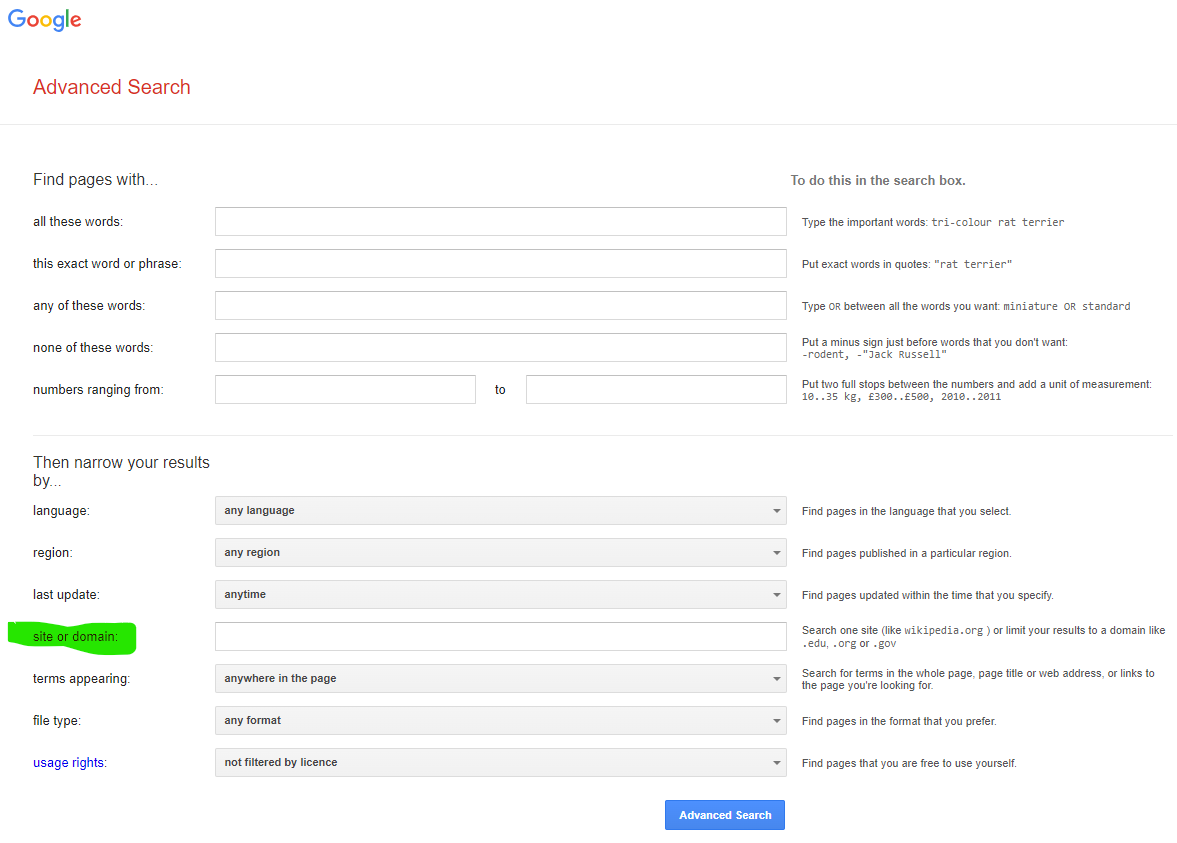
Task: Open the usage rights licence dropdown
Action: (x=500, y=762)
